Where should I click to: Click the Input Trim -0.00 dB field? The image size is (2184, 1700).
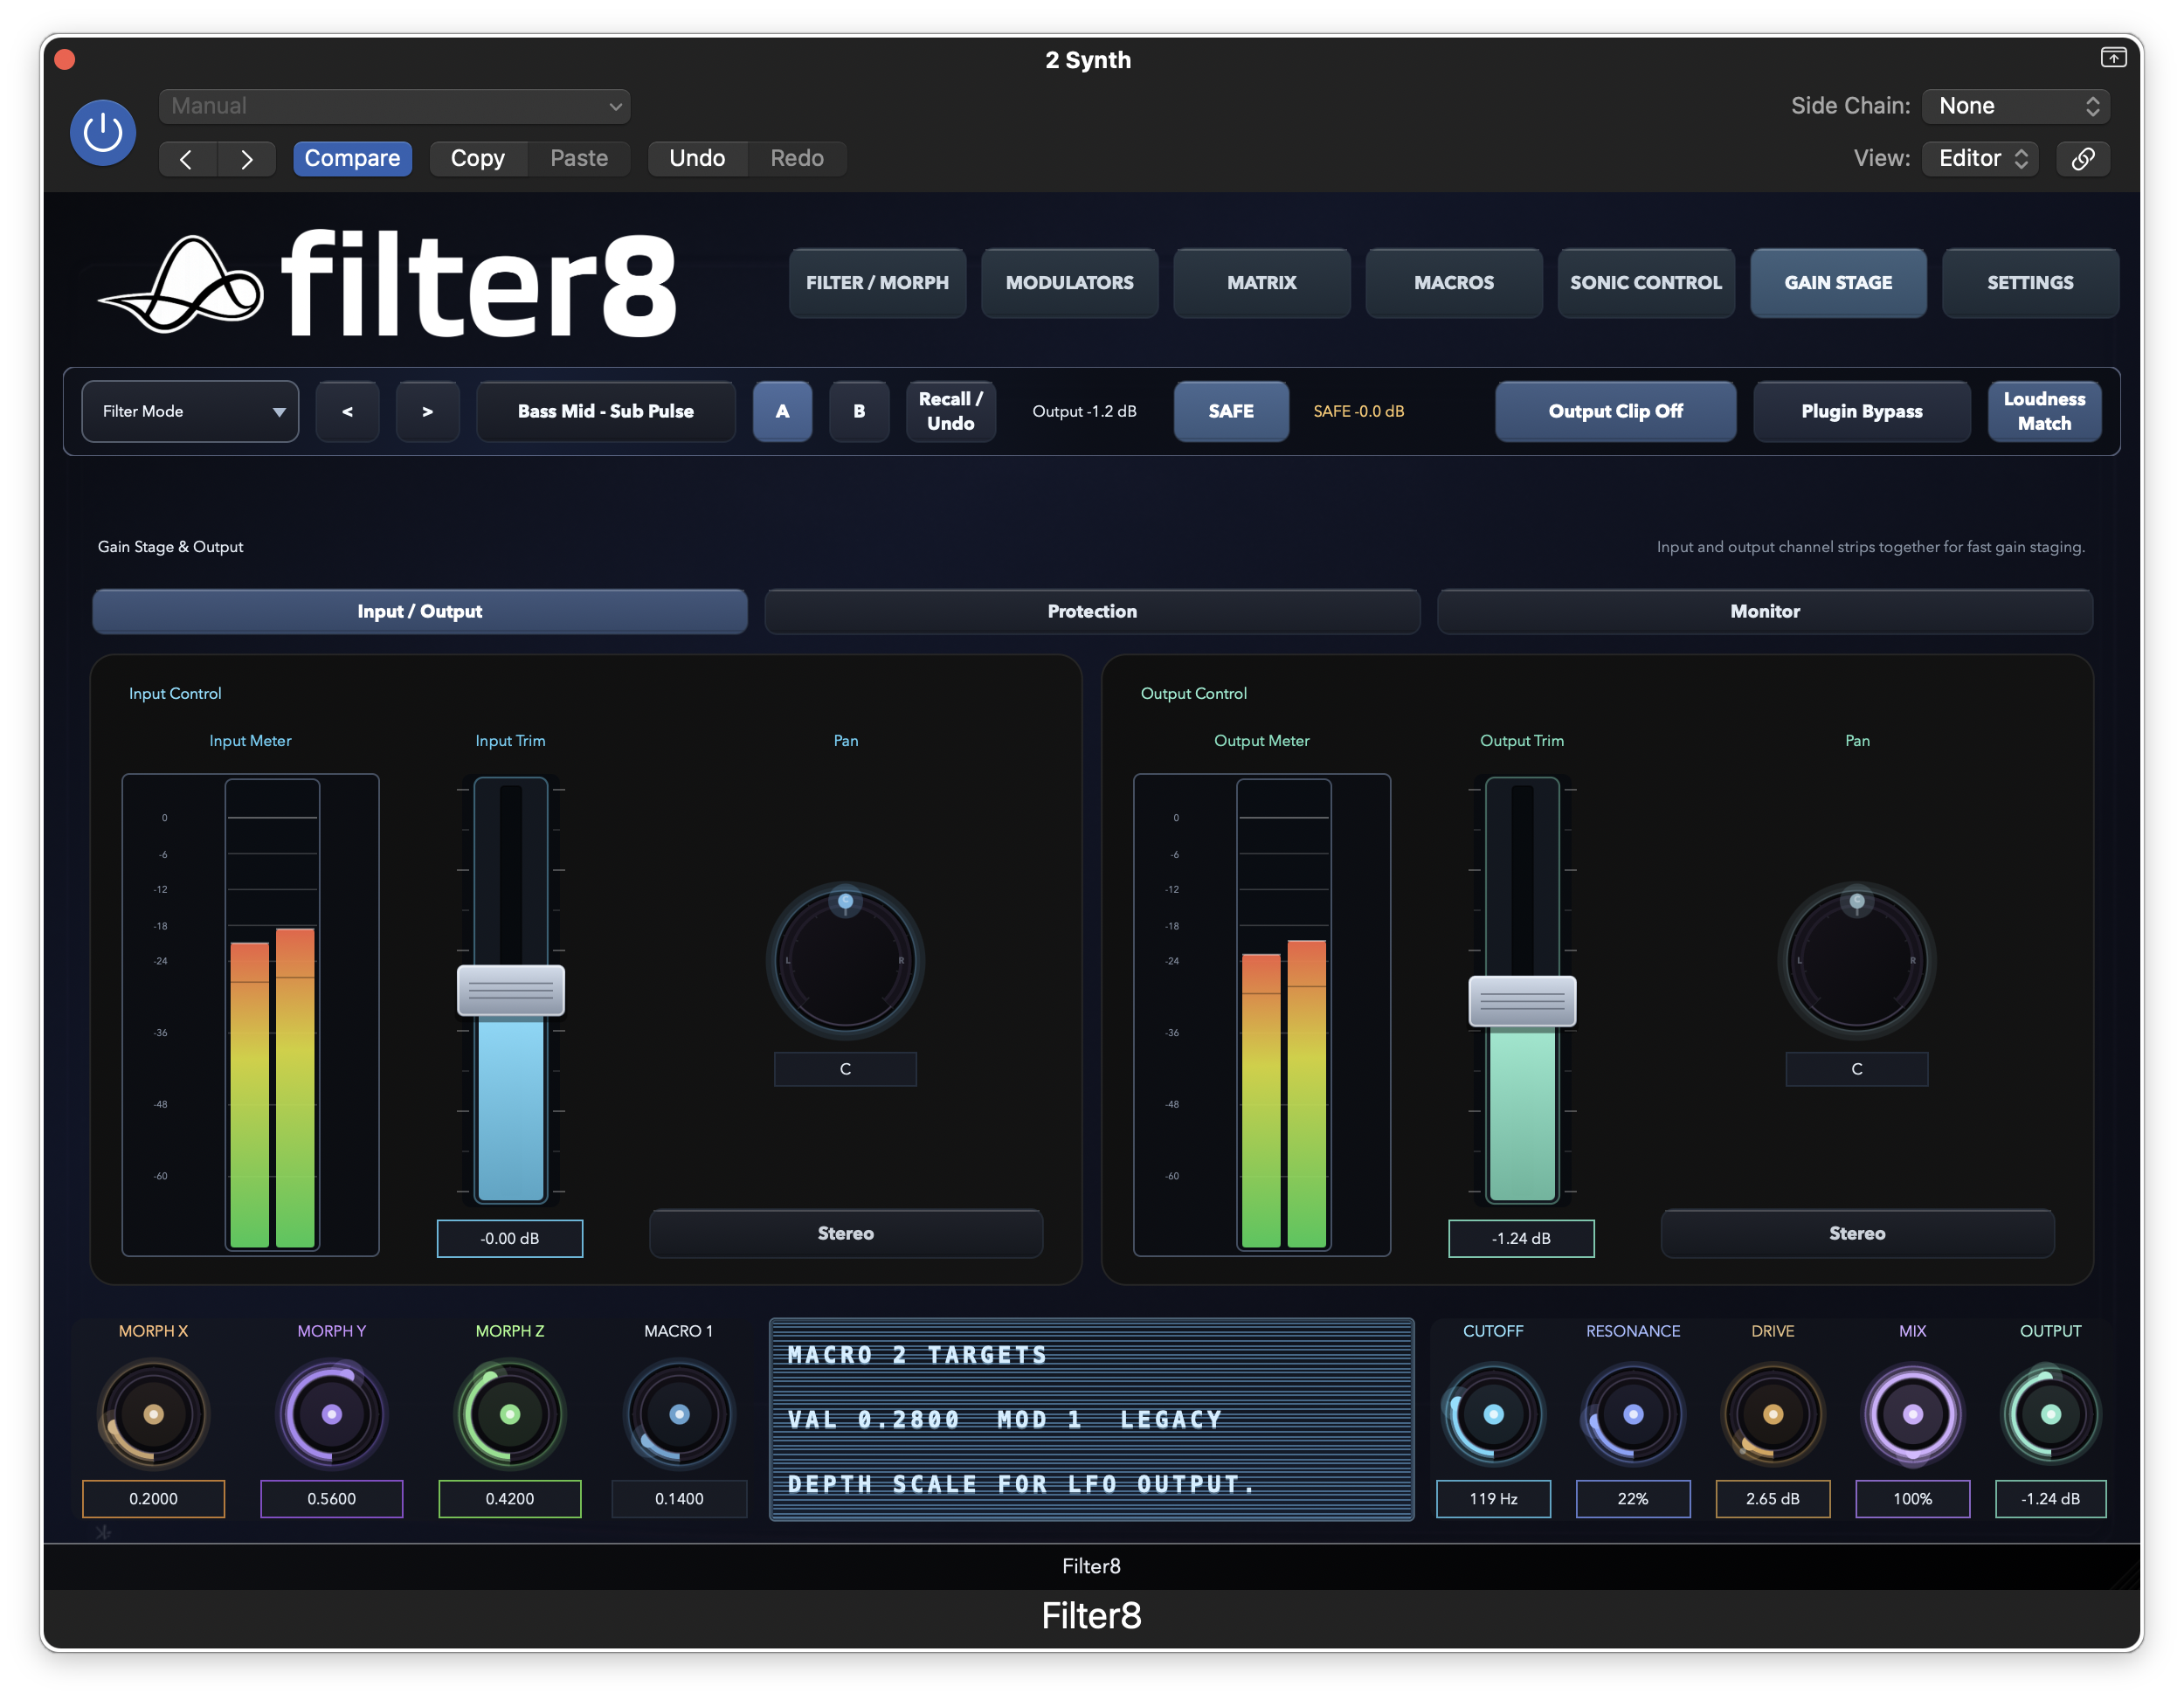click(510, 1238)
